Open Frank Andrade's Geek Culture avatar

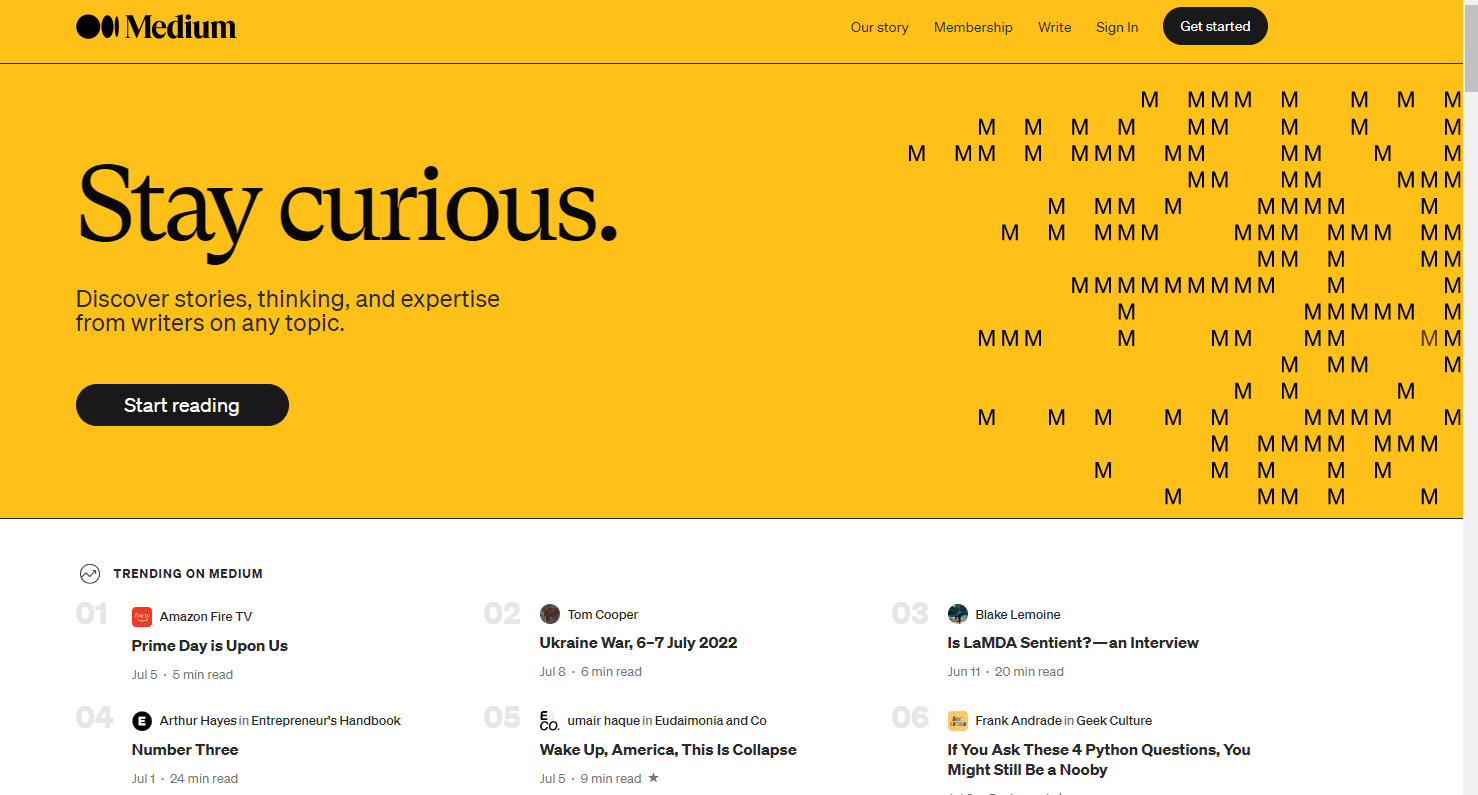tap(958, 721)
